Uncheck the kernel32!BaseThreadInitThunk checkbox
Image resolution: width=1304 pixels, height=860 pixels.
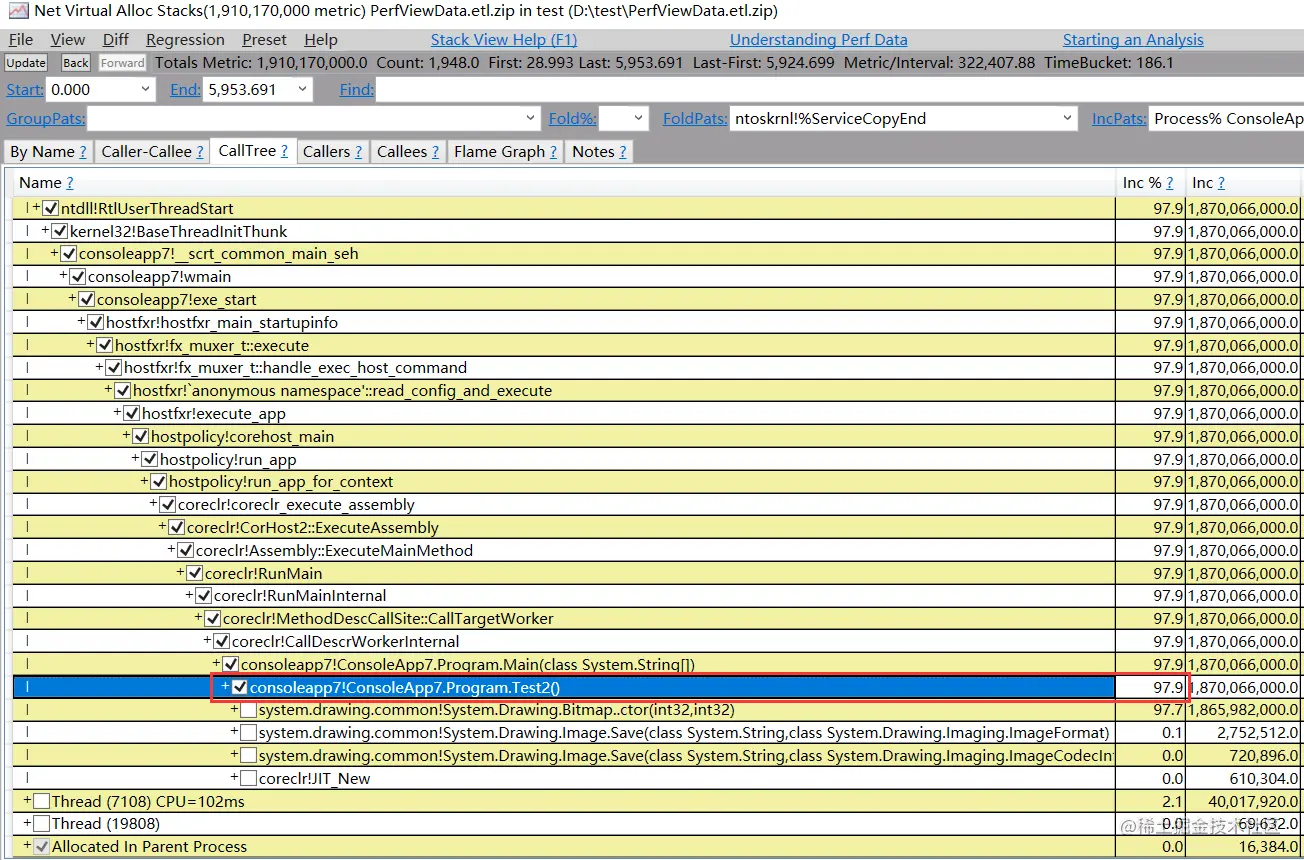point(60,232)
